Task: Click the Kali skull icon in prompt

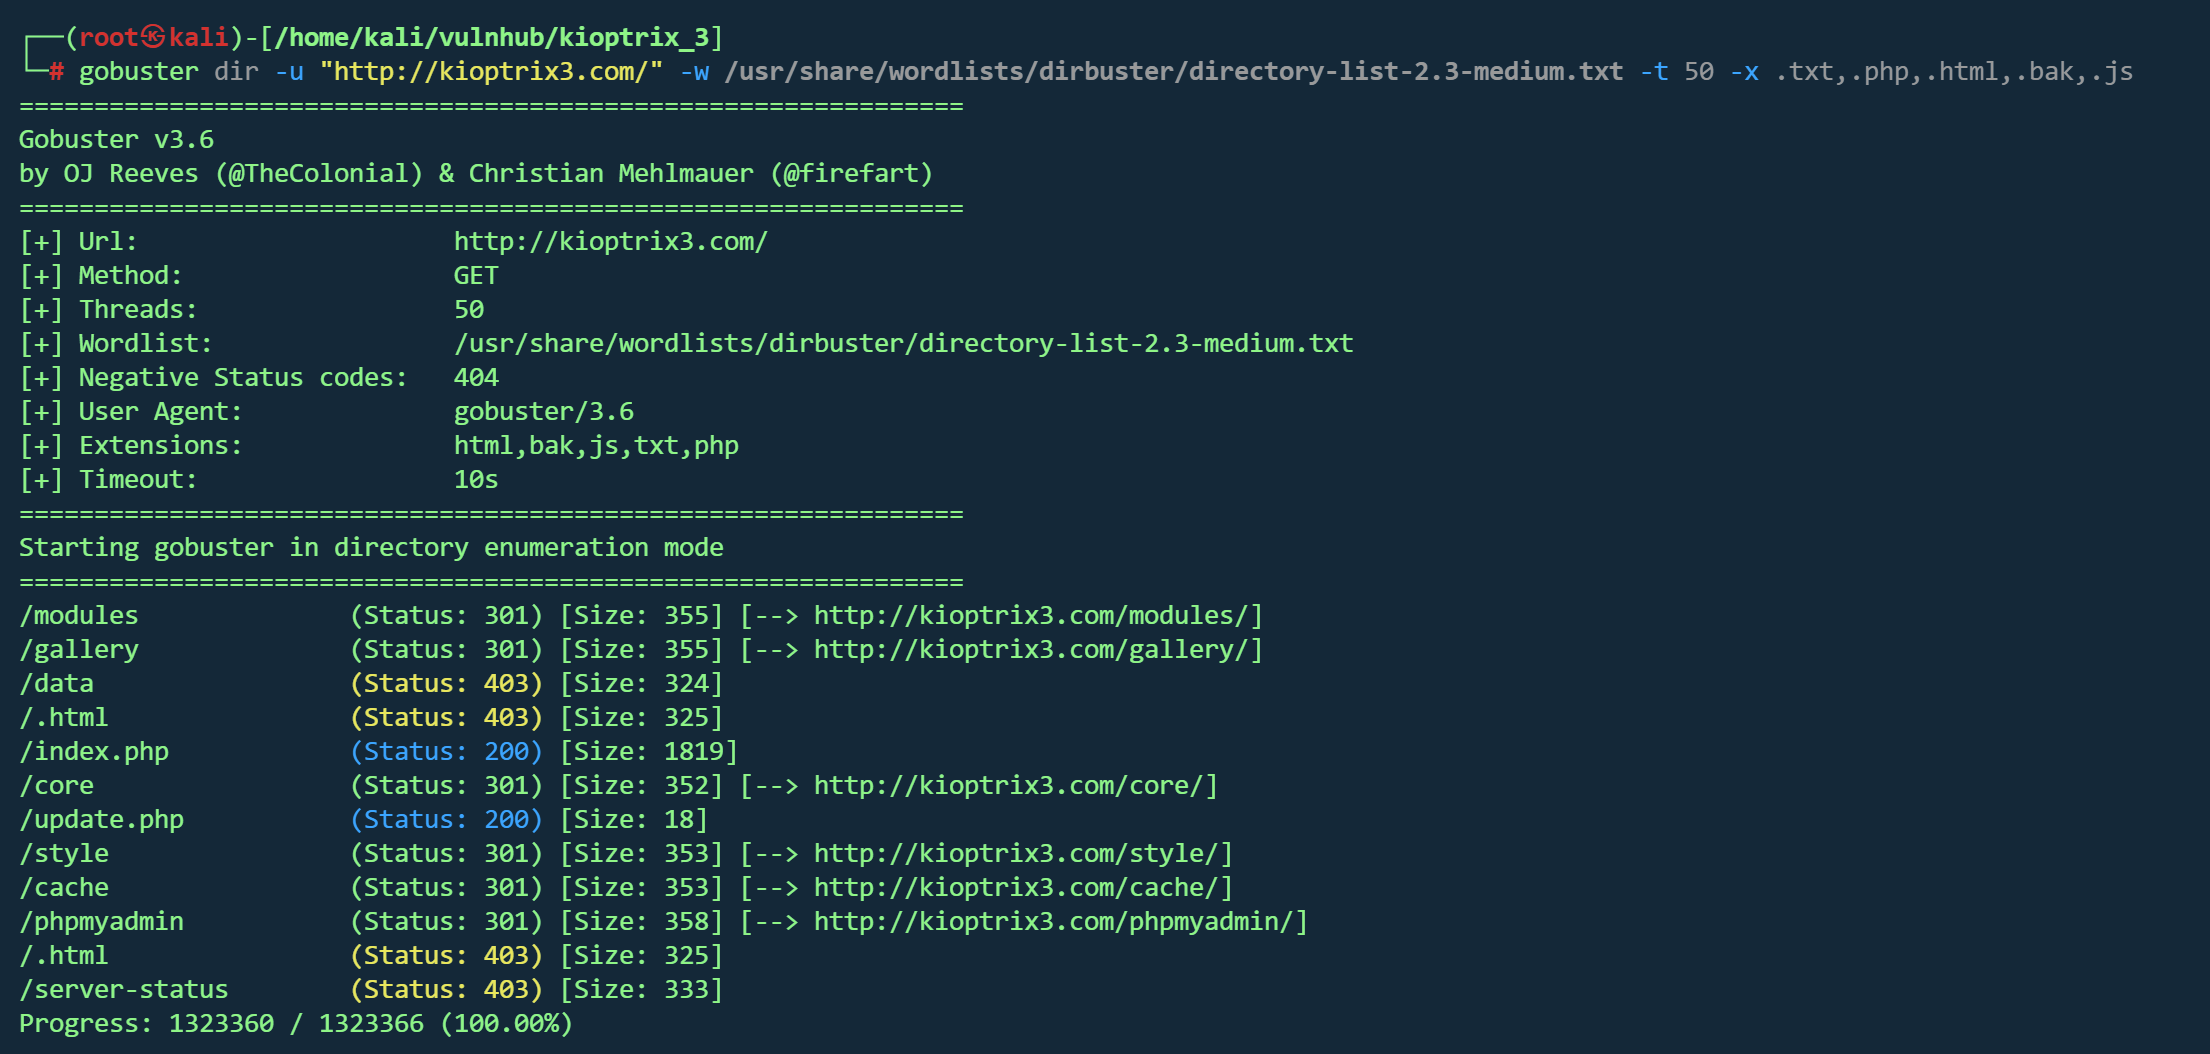Action: [x=153, y=37]
